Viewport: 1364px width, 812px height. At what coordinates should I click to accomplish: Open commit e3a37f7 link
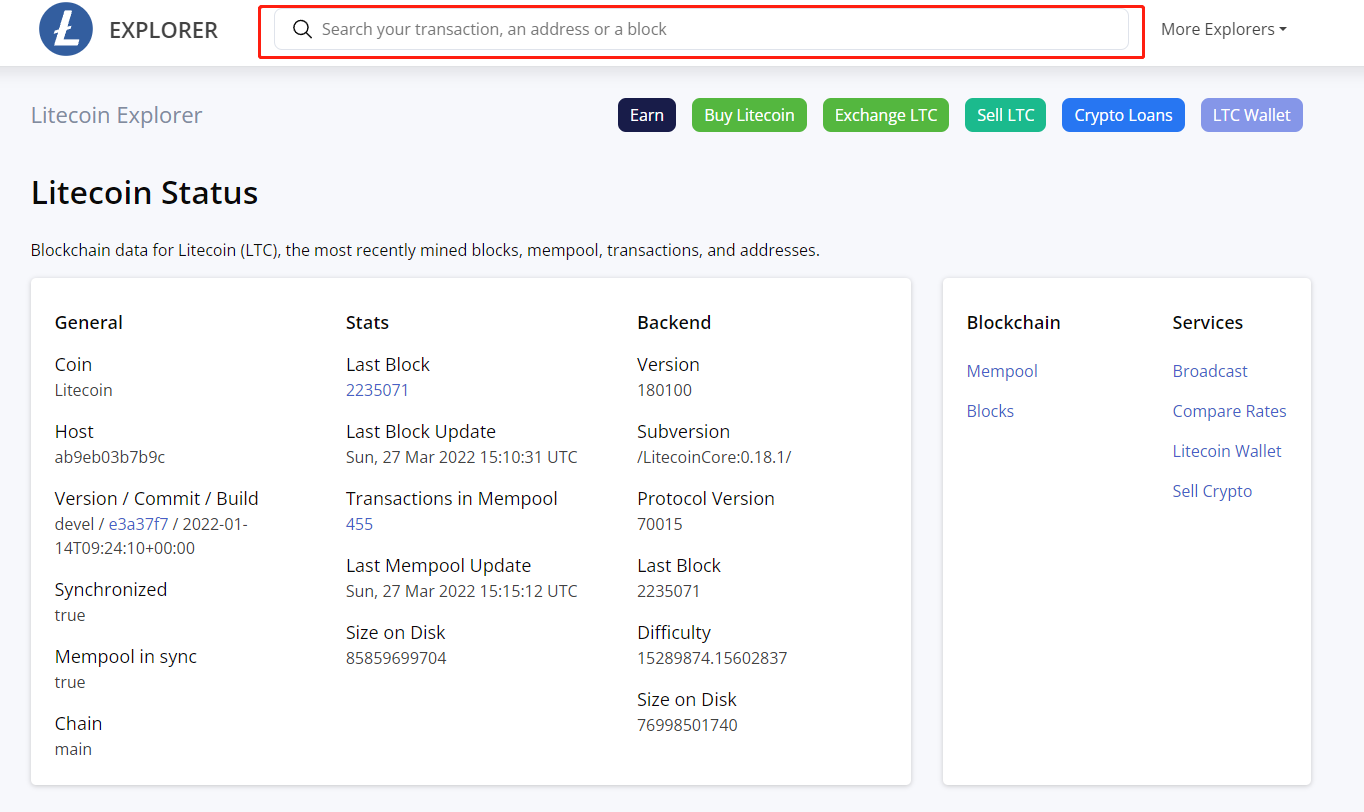coord(138,524)
